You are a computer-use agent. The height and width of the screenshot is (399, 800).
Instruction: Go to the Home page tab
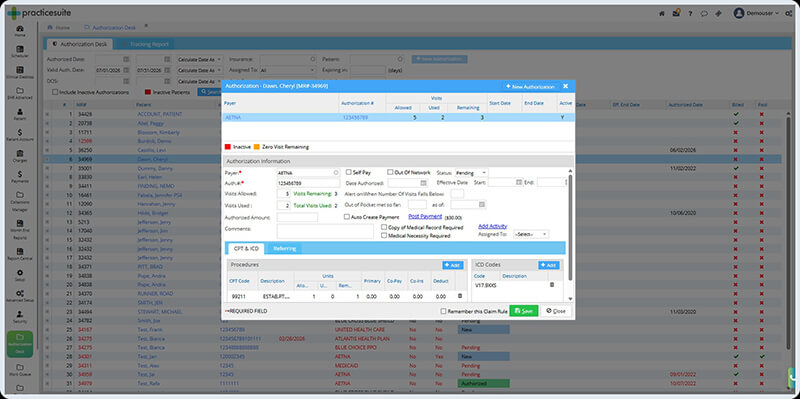(59, 27)
